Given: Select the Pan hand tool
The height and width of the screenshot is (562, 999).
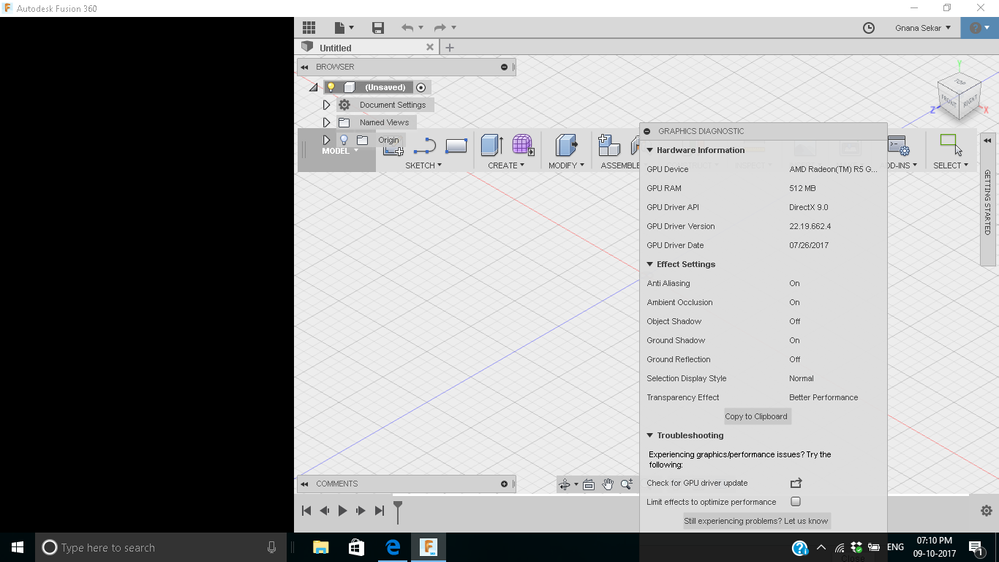Looking at the screenshot, I should (x=608, y=485).
